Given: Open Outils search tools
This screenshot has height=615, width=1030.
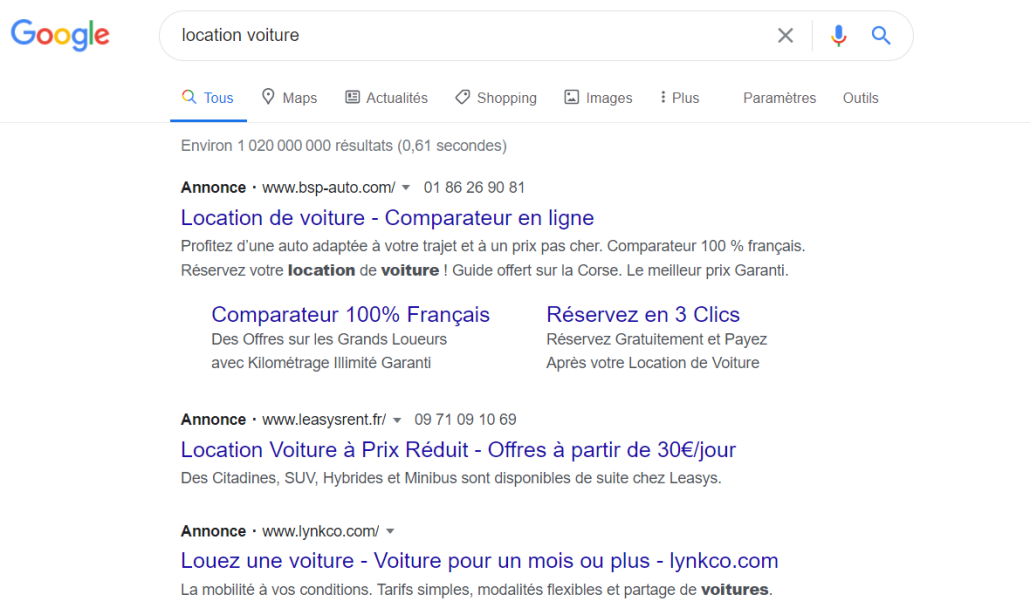Looking at the screenshot, I should (861, 98).
